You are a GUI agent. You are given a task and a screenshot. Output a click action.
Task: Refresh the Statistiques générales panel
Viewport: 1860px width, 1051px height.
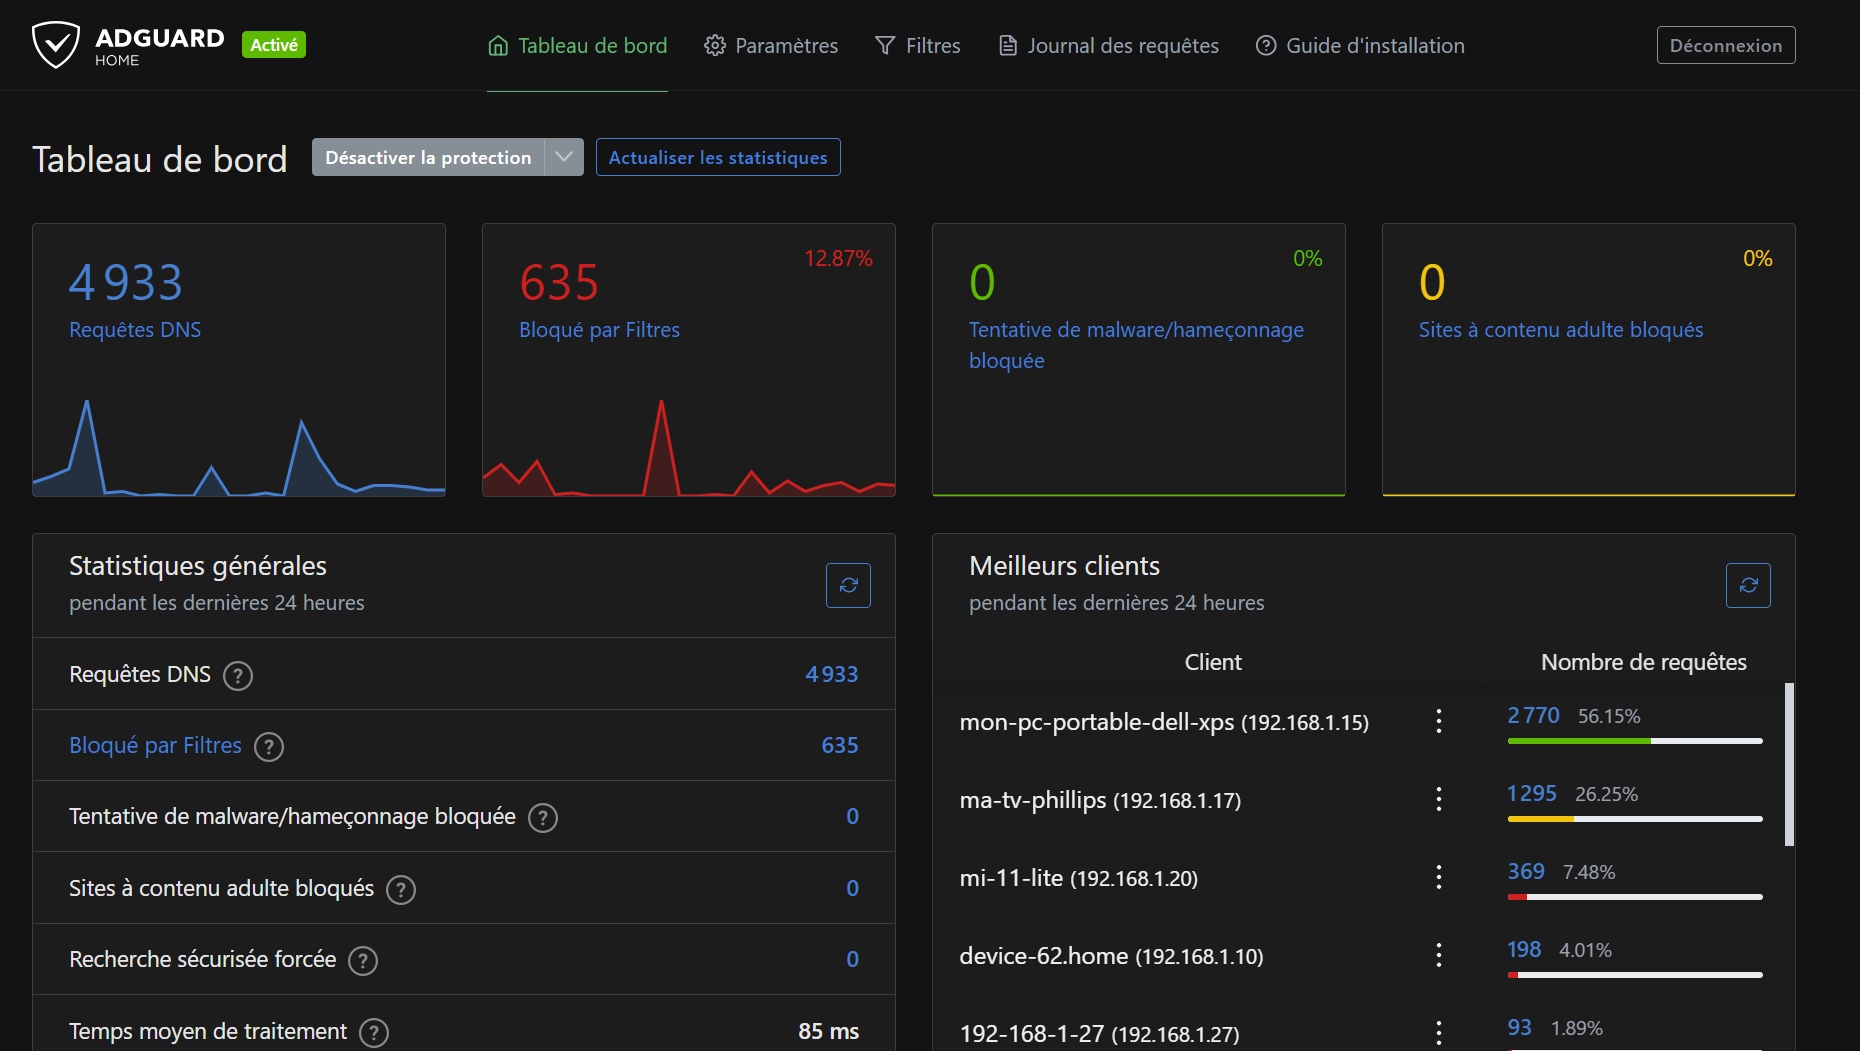point(848,585)
